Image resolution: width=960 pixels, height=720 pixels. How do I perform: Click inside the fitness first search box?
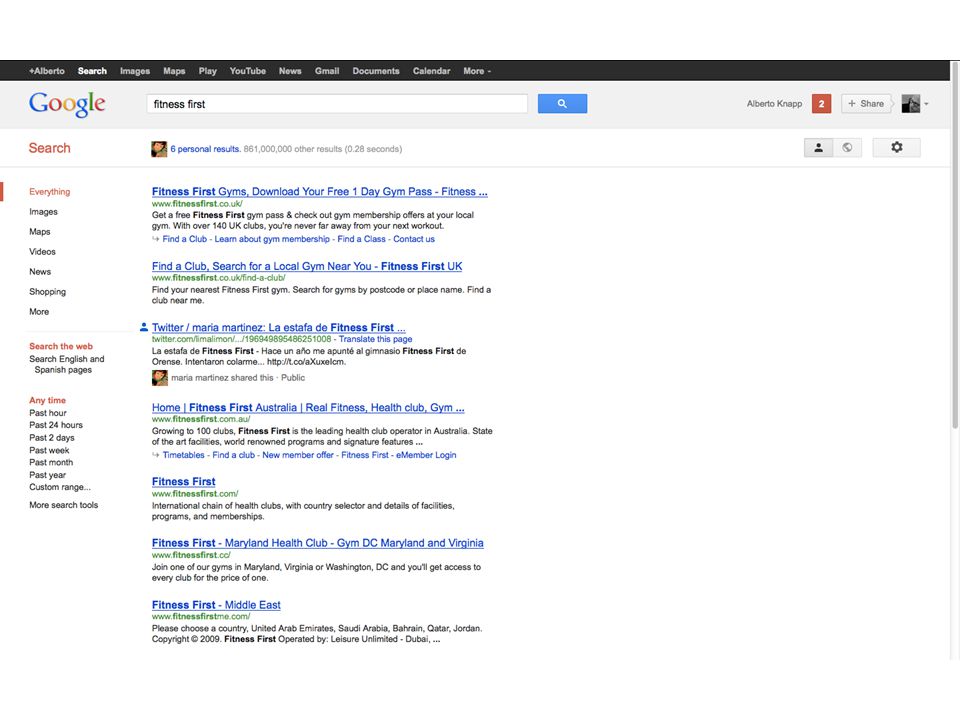(337, 103)
